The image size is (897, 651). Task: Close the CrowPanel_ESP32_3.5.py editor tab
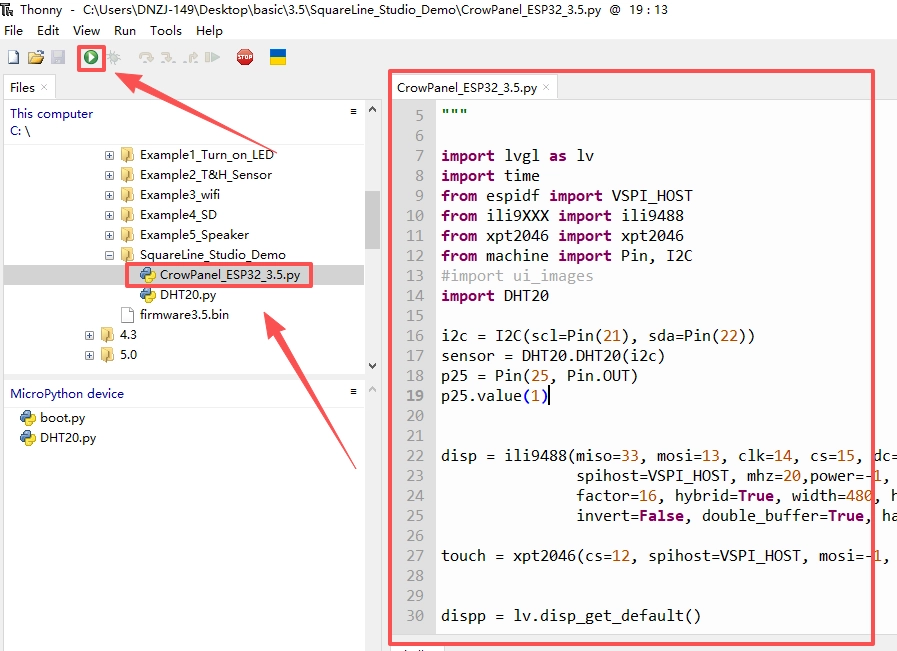tap(546, 87)
